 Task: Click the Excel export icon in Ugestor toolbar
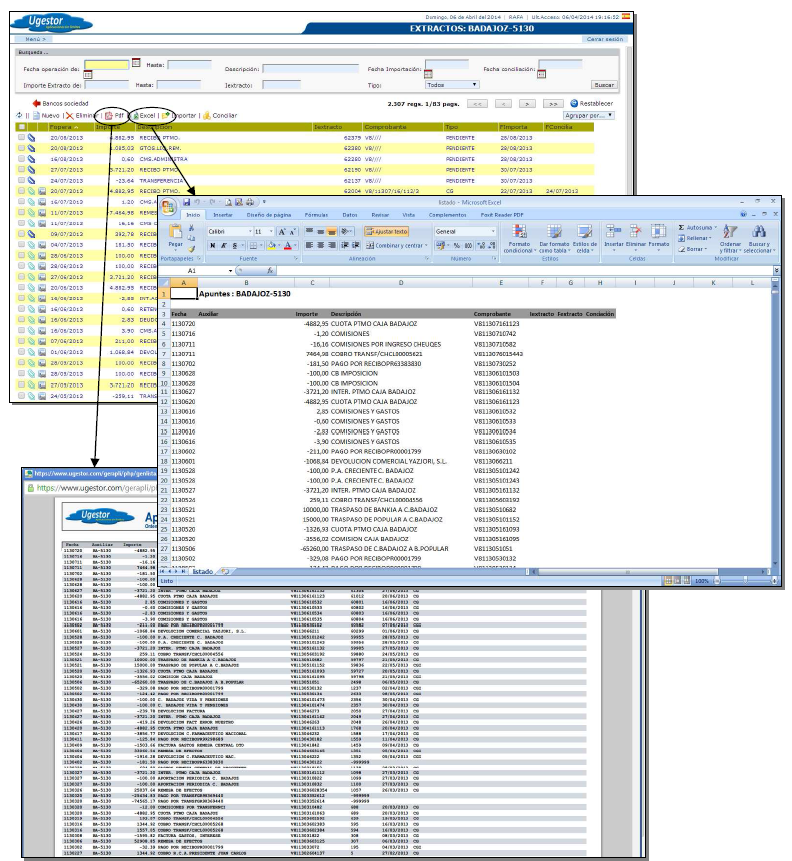(x=135, y=116)
